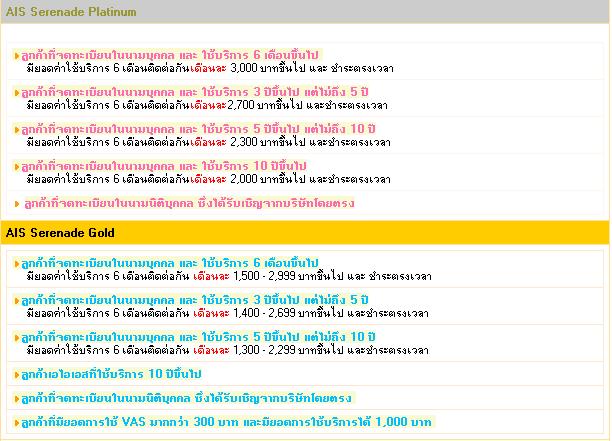
Task: Click arrow bullet beside Gold 5 ปีขึ้นไป แต่ไม่ถึง 10 ปี
Action: tap(17, 338)
